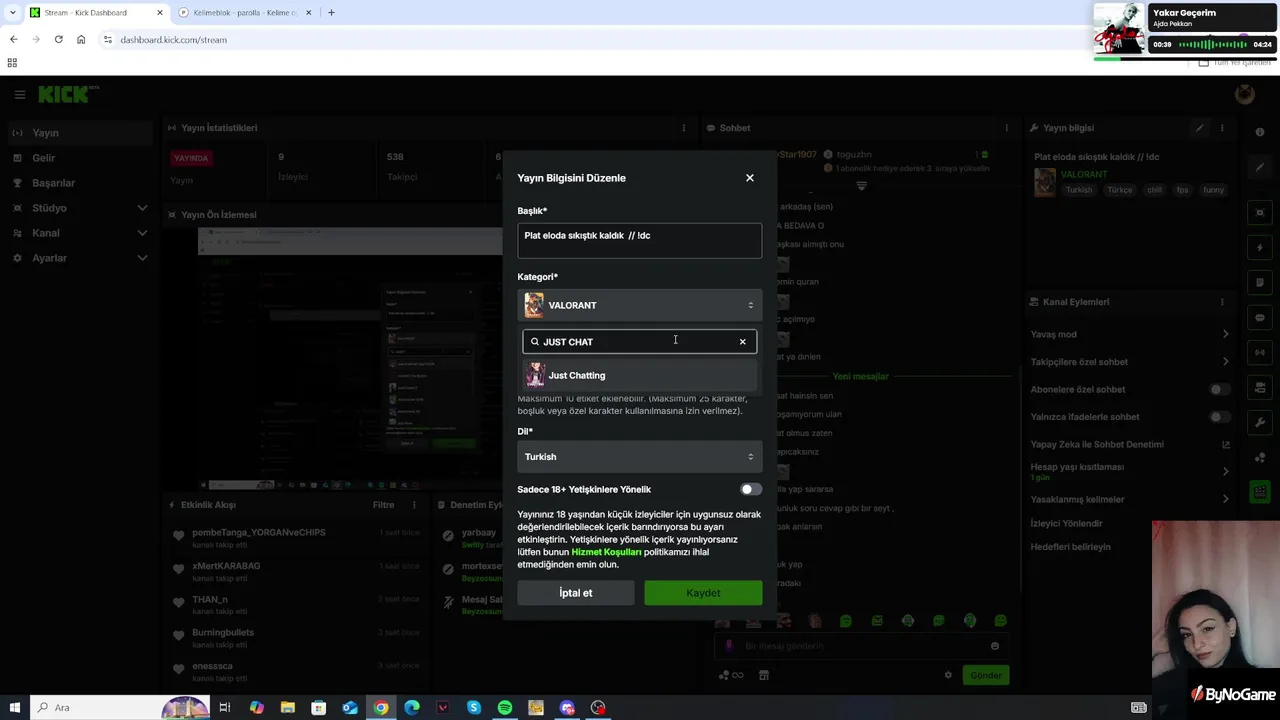
Task: Edit stream info with the pencil icon
Action: tap(1199, 128)
